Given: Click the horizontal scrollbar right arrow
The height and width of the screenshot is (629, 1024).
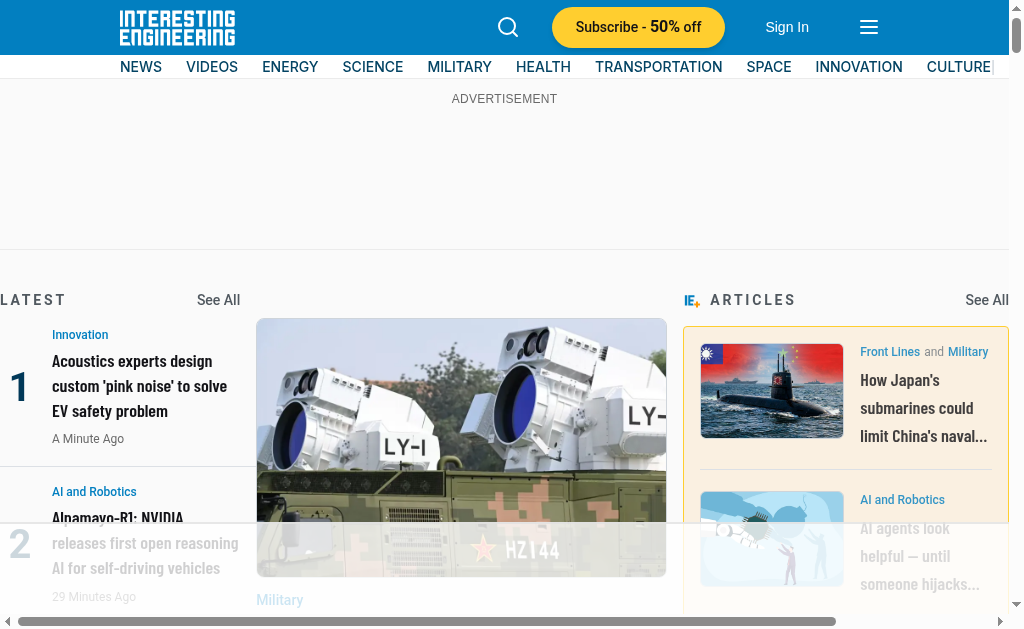Looking at the screenshot, I should tap(1000, 621).
